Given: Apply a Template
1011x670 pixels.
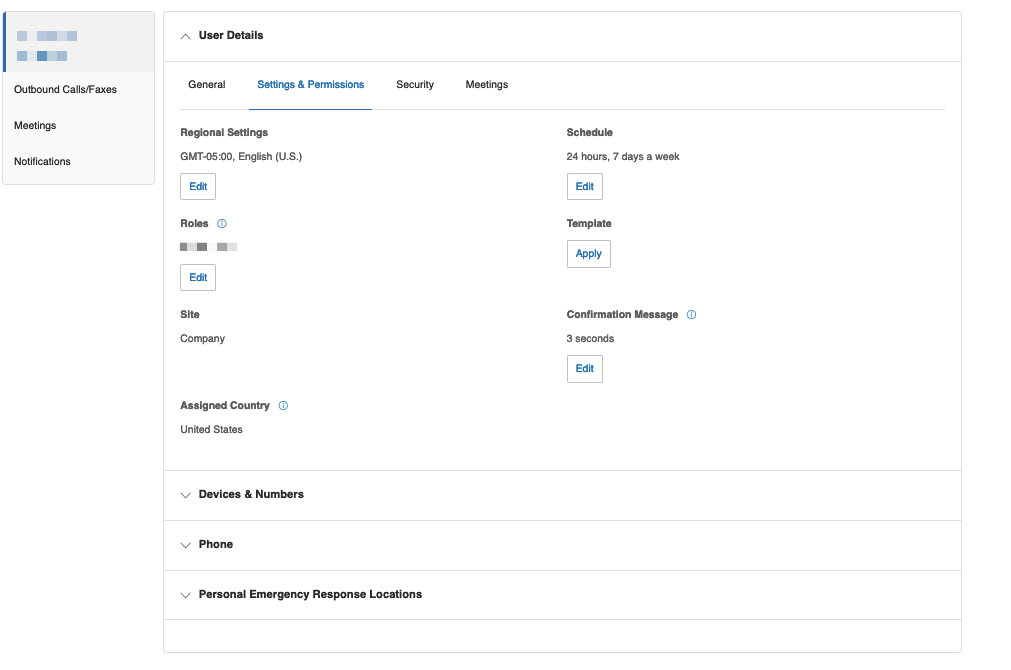Looking at the screenshot, I should 589,254.
